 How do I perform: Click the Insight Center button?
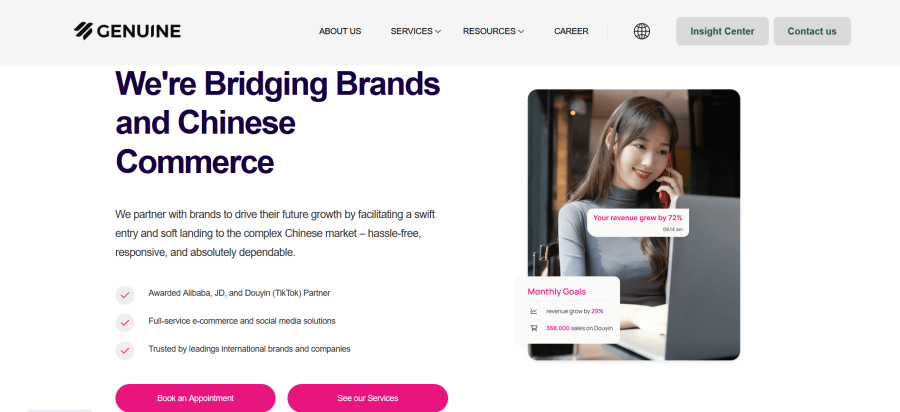click(722, 31)
